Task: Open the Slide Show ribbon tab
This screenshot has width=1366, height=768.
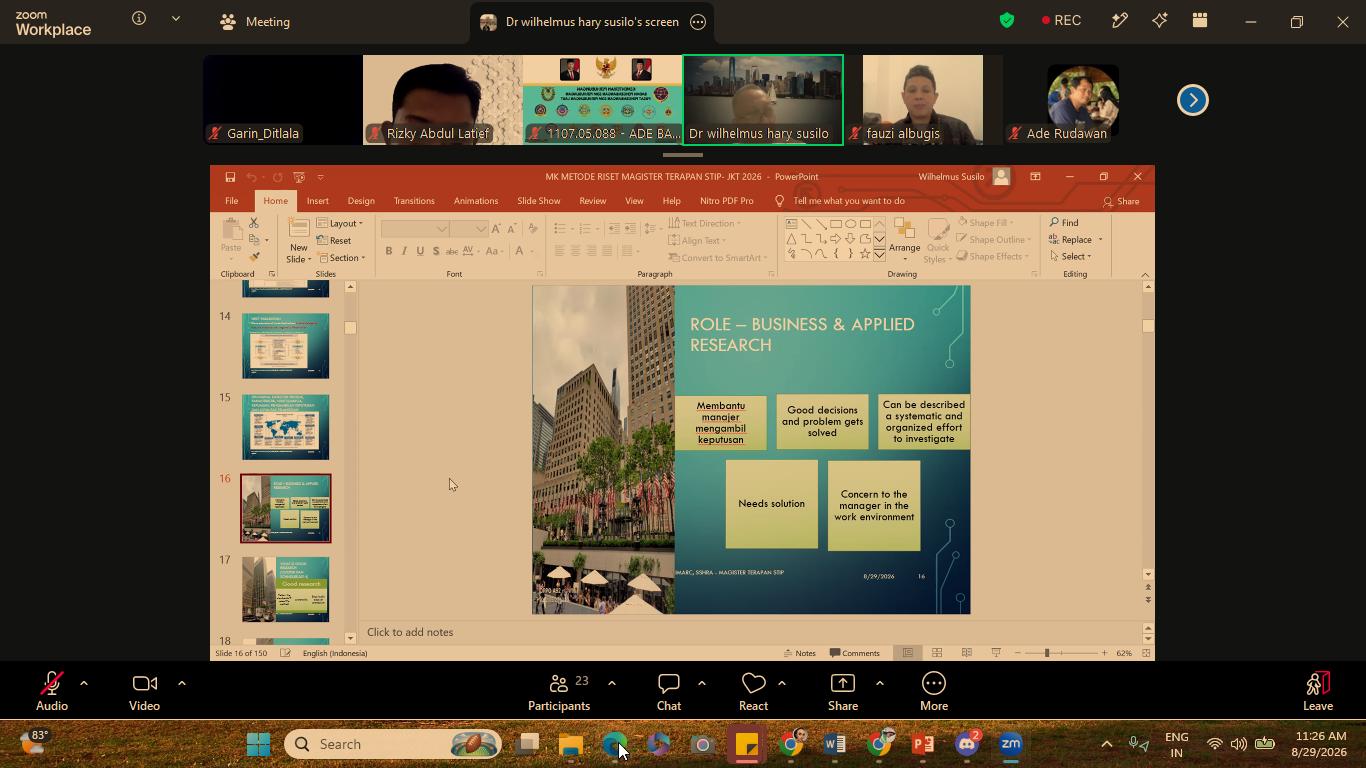Action: pyautogui.click(x=538, y=201)
